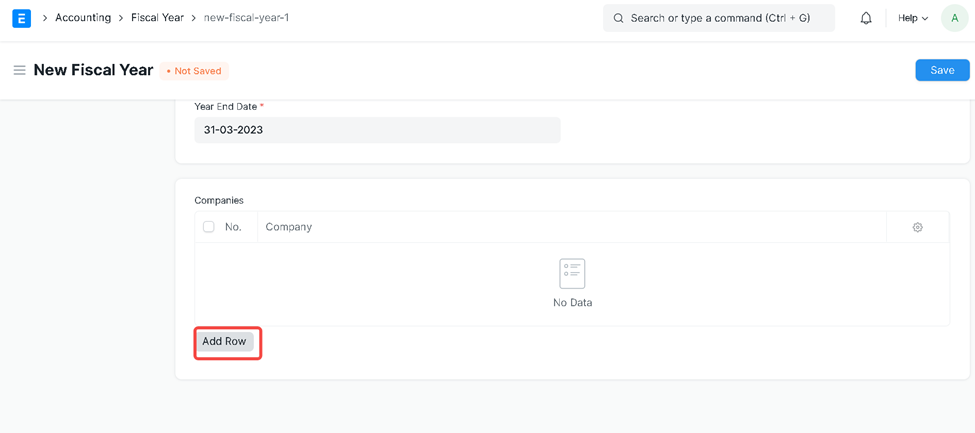Open the user avatar menu
Screen dimensions: 975x433
pyautogui.click(x=954, y=18)
